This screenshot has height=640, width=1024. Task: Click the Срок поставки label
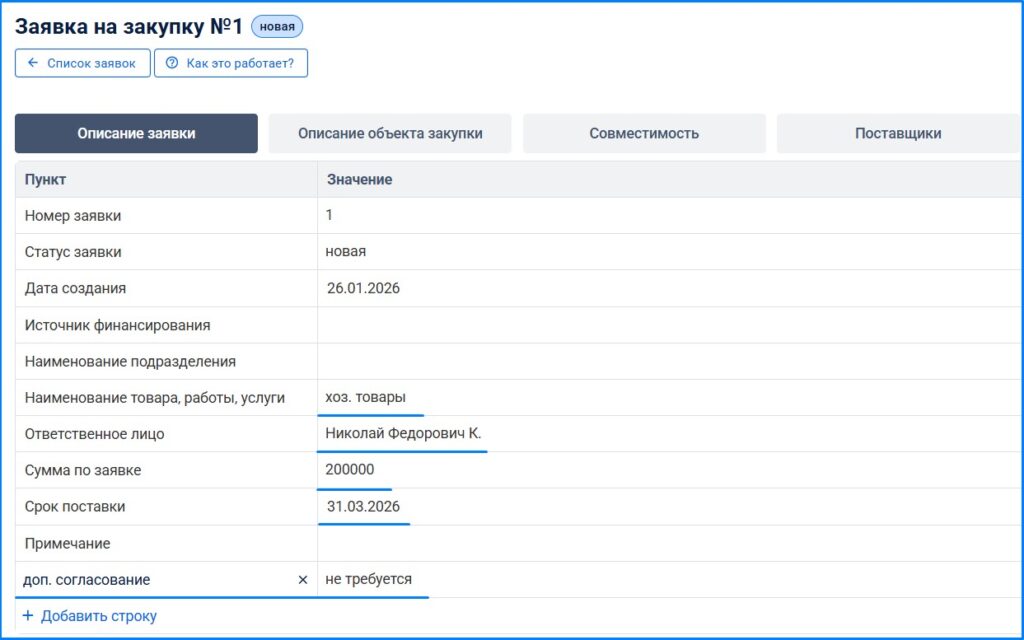pos(74,507)
